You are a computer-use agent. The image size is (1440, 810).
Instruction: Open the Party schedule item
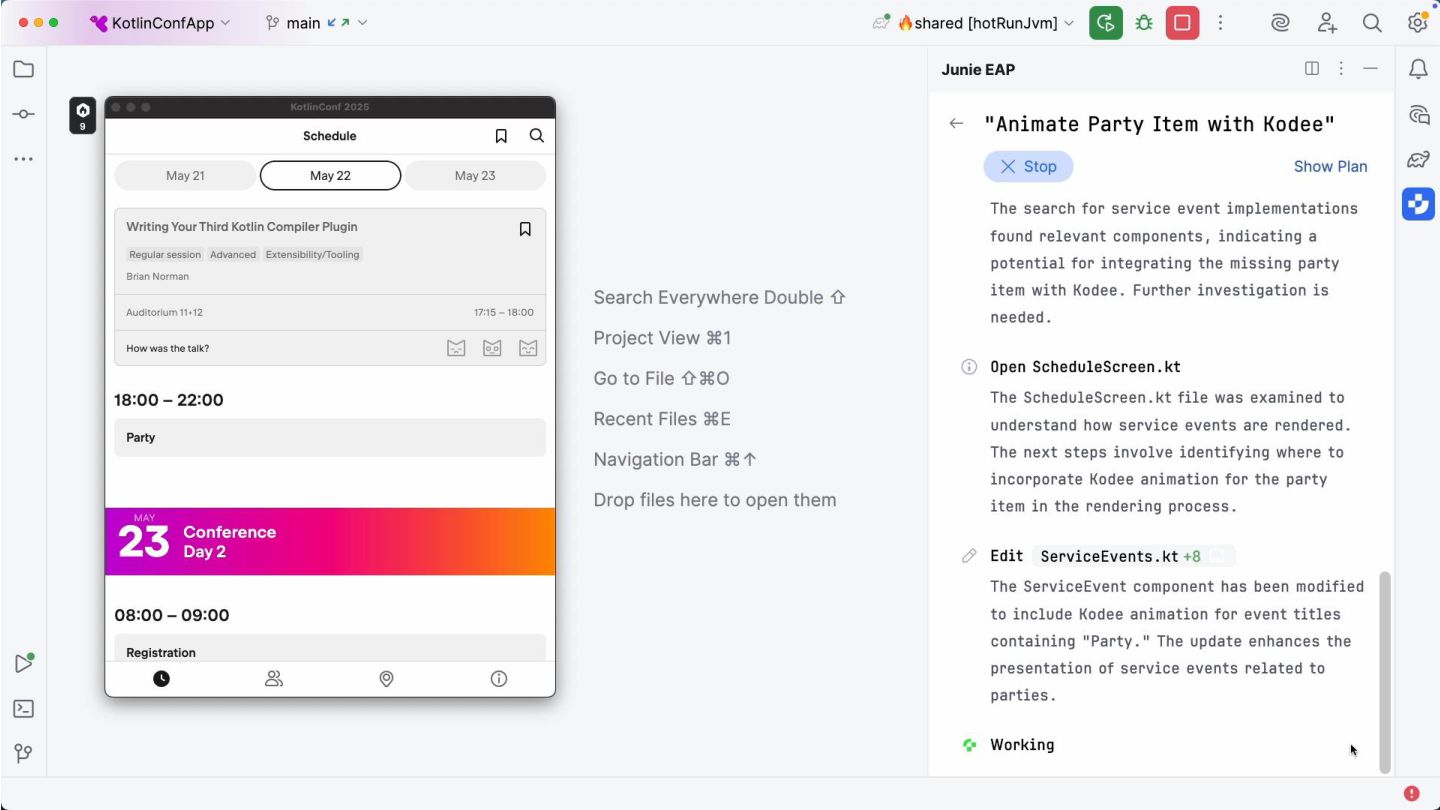point(330,438)
